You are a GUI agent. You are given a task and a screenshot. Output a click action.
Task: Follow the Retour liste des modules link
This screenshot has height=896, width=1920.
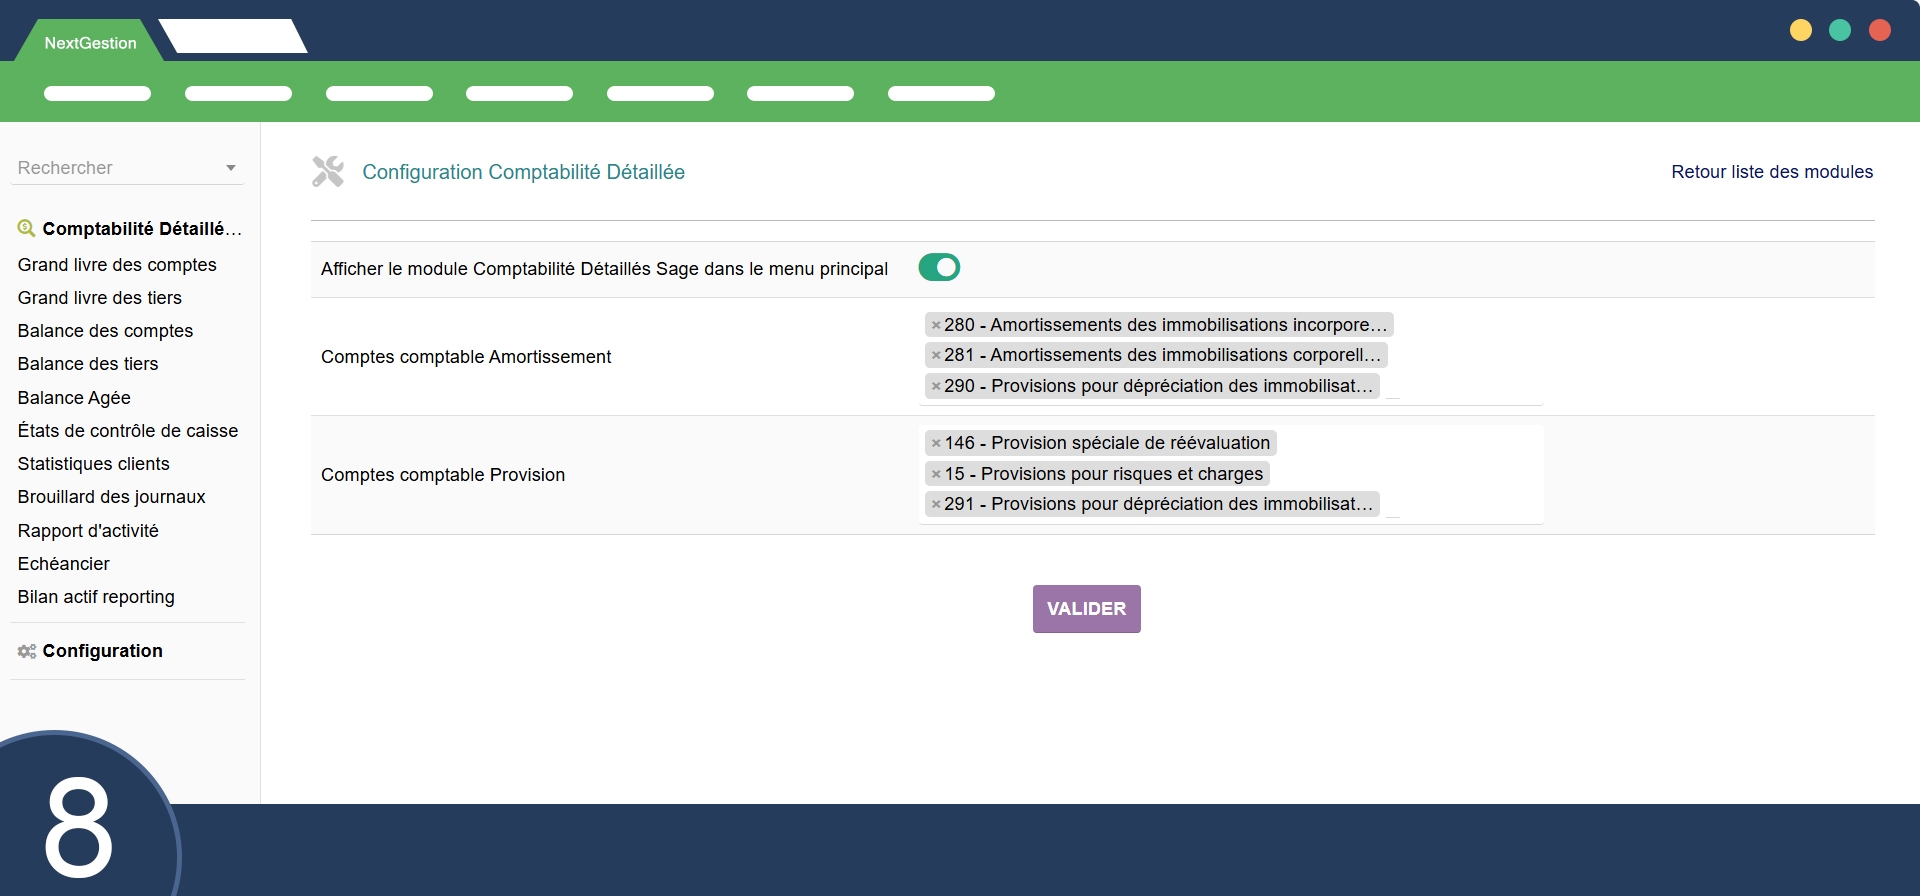(x=1771, y=172)
